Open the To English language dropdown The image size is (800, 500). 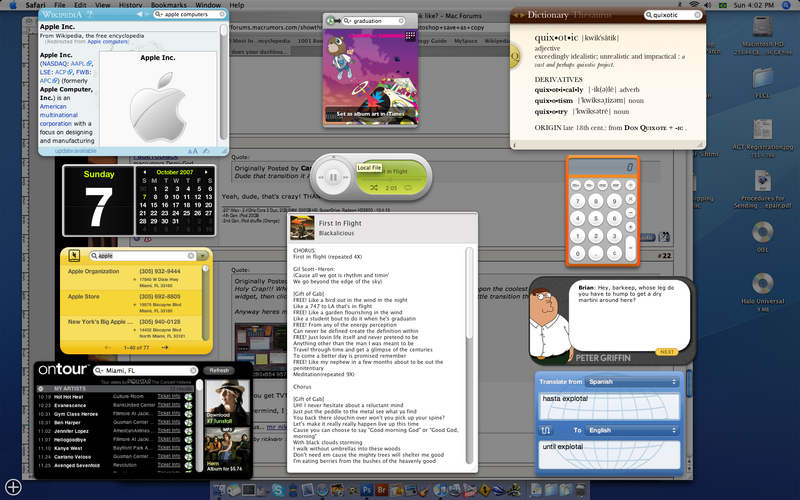632,430
